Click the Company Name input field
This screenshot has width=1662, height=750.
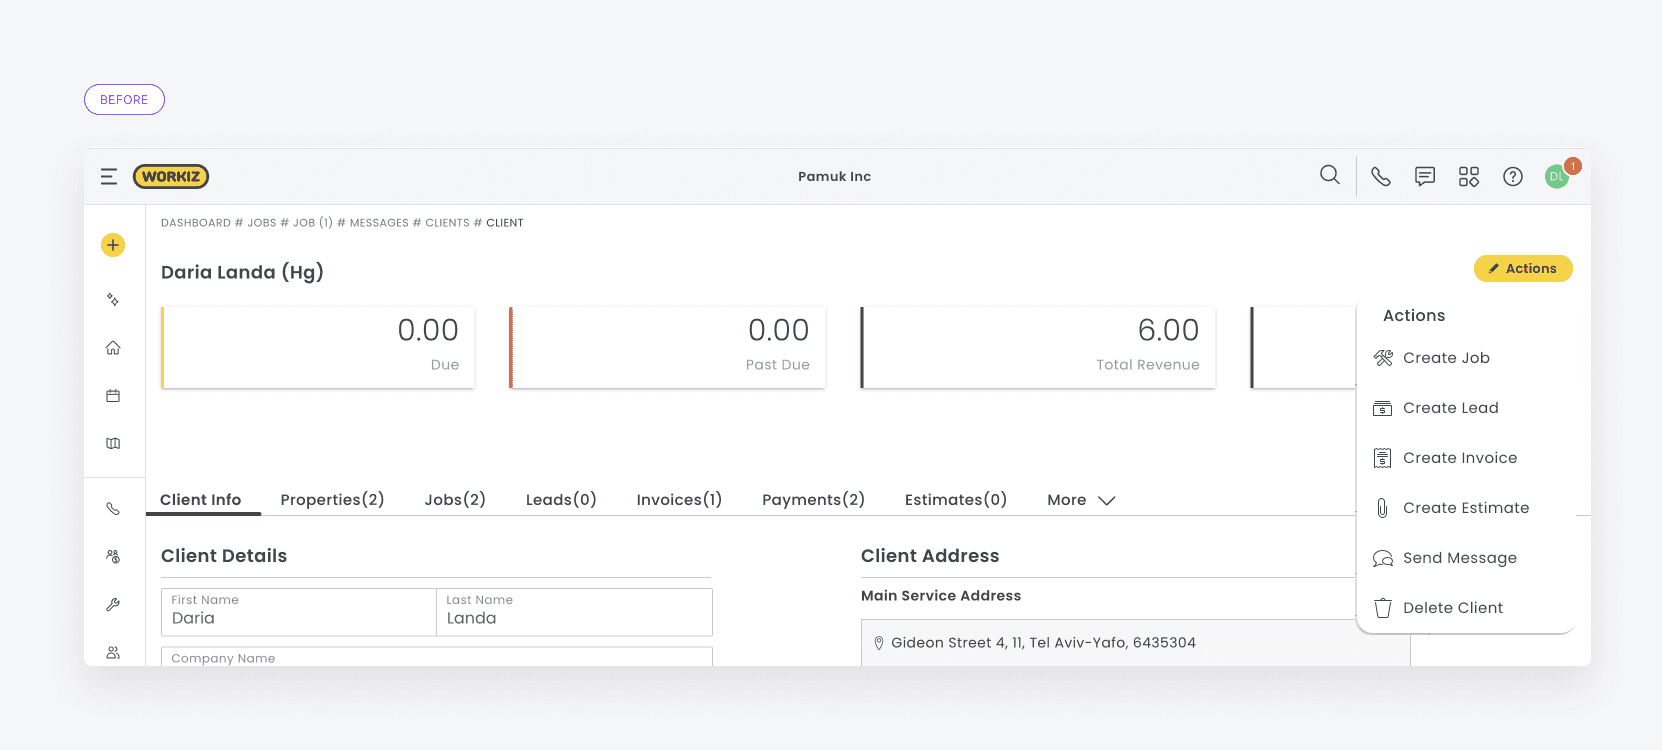pyautogui.click(x=437, y=657)
